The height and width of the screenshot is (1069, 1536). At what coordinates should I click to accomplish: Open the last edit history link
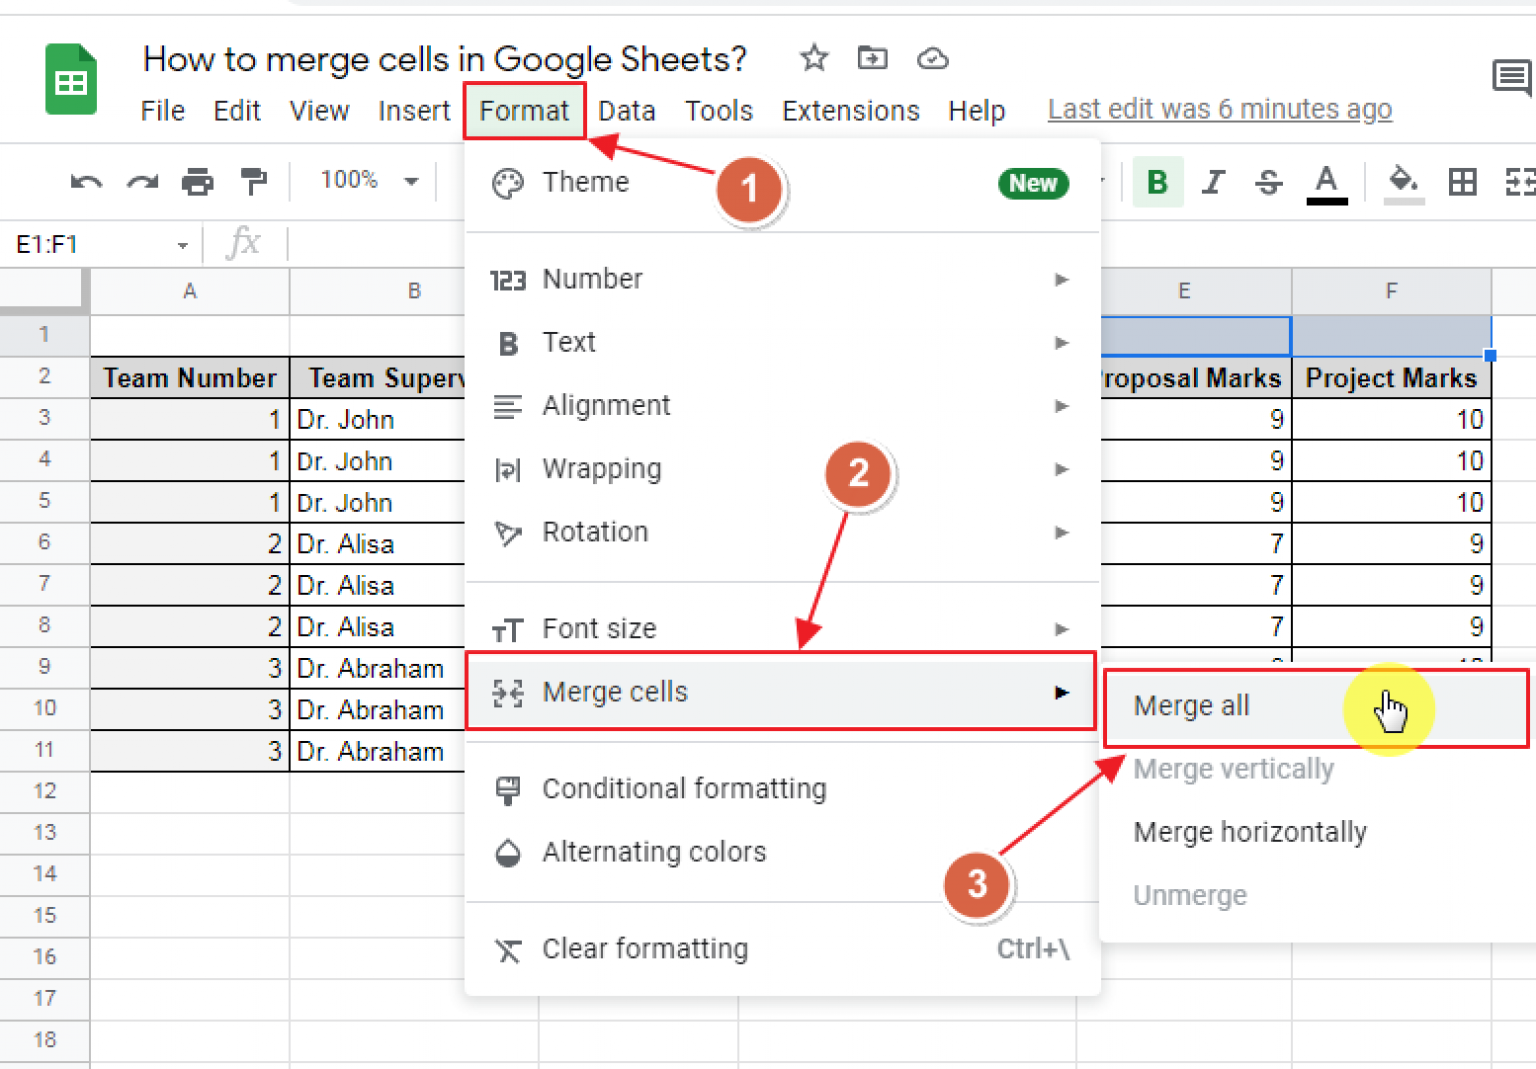click(1219, 109)
